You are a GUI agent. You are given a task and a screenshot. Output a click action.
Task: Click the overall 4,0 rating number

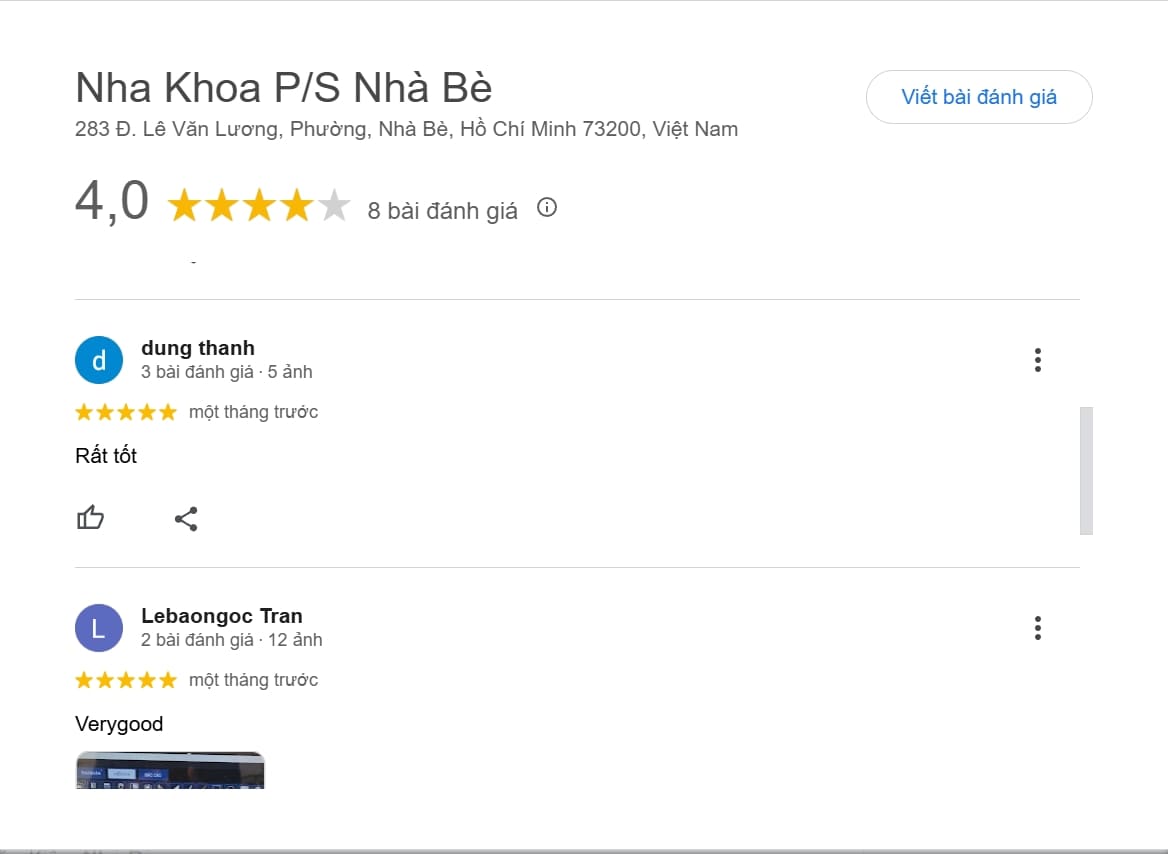click(x=112, y=200)
